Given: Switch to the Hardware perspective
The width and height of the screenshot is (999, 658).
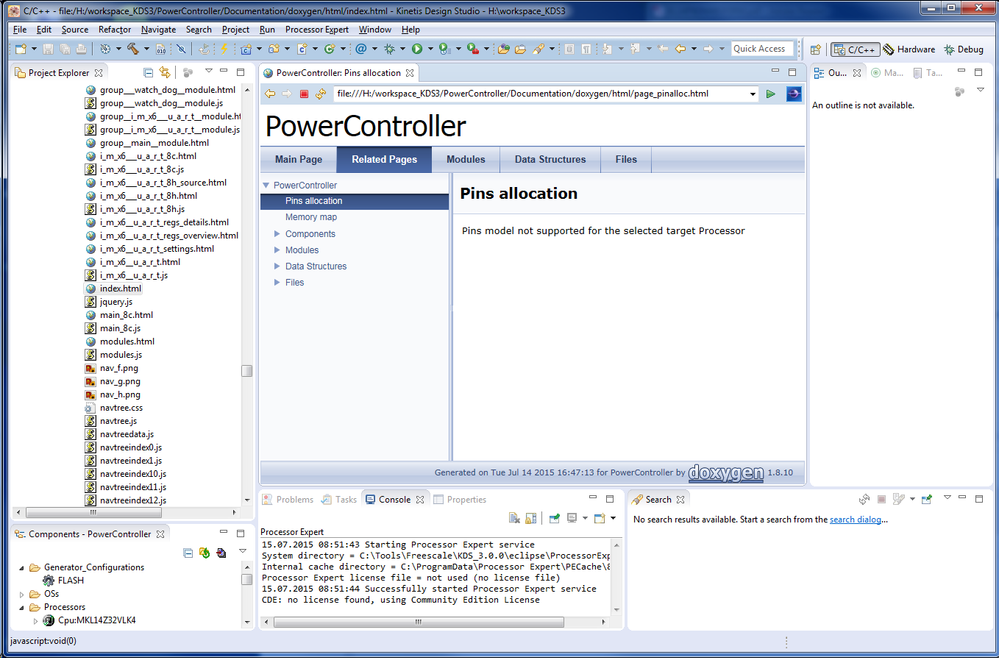Looking at the screenshot, I should (909, 50).
